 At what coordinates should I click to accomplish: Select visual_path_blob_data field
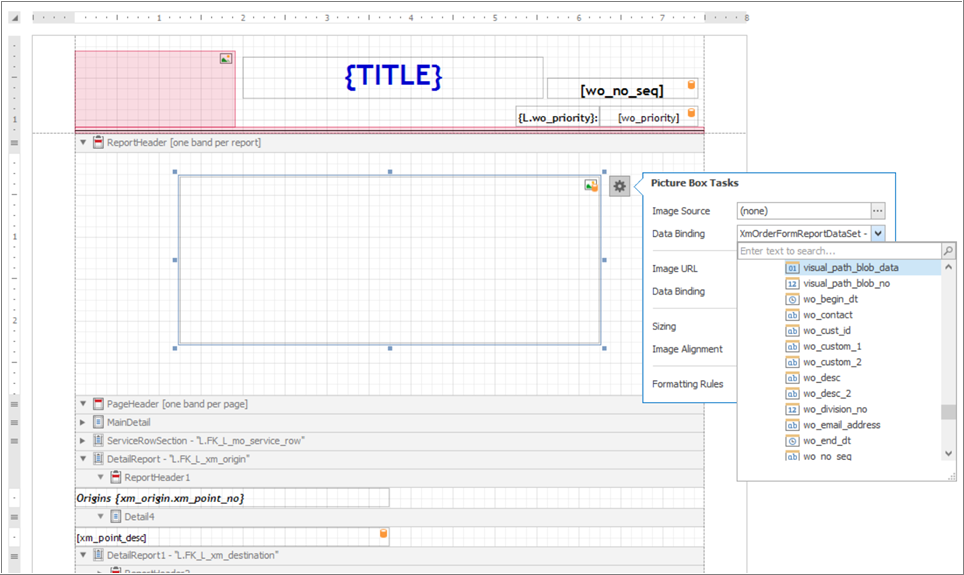(x=850, y=268)
